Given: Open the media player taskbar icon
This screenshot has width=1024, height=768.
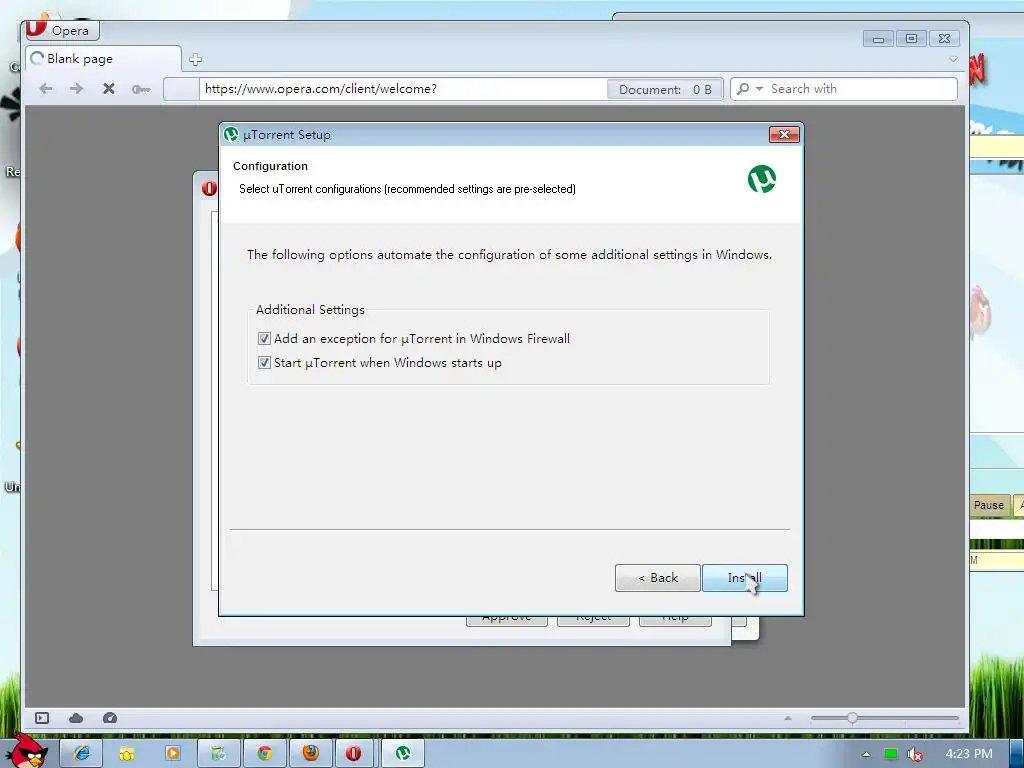Looking at the screenshot, I should pos(173,754).
